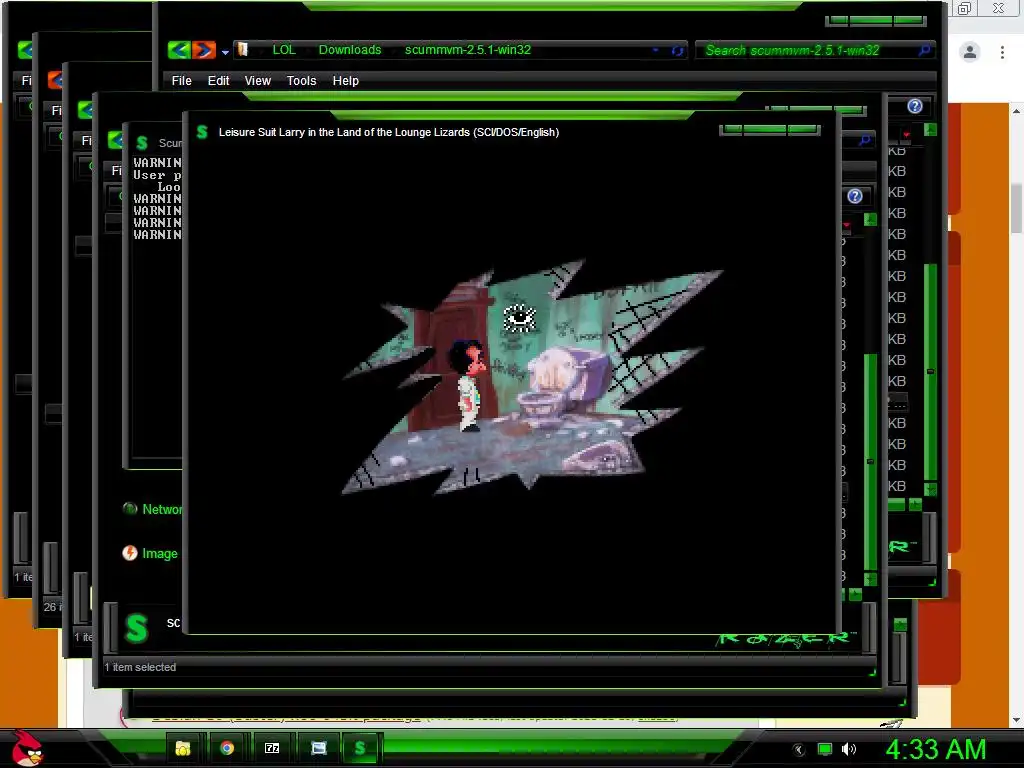Image resolution: width=1024 pixels, height=768 pixels.
Task: Open the Help menu
Action: click(x=345, y=80)
